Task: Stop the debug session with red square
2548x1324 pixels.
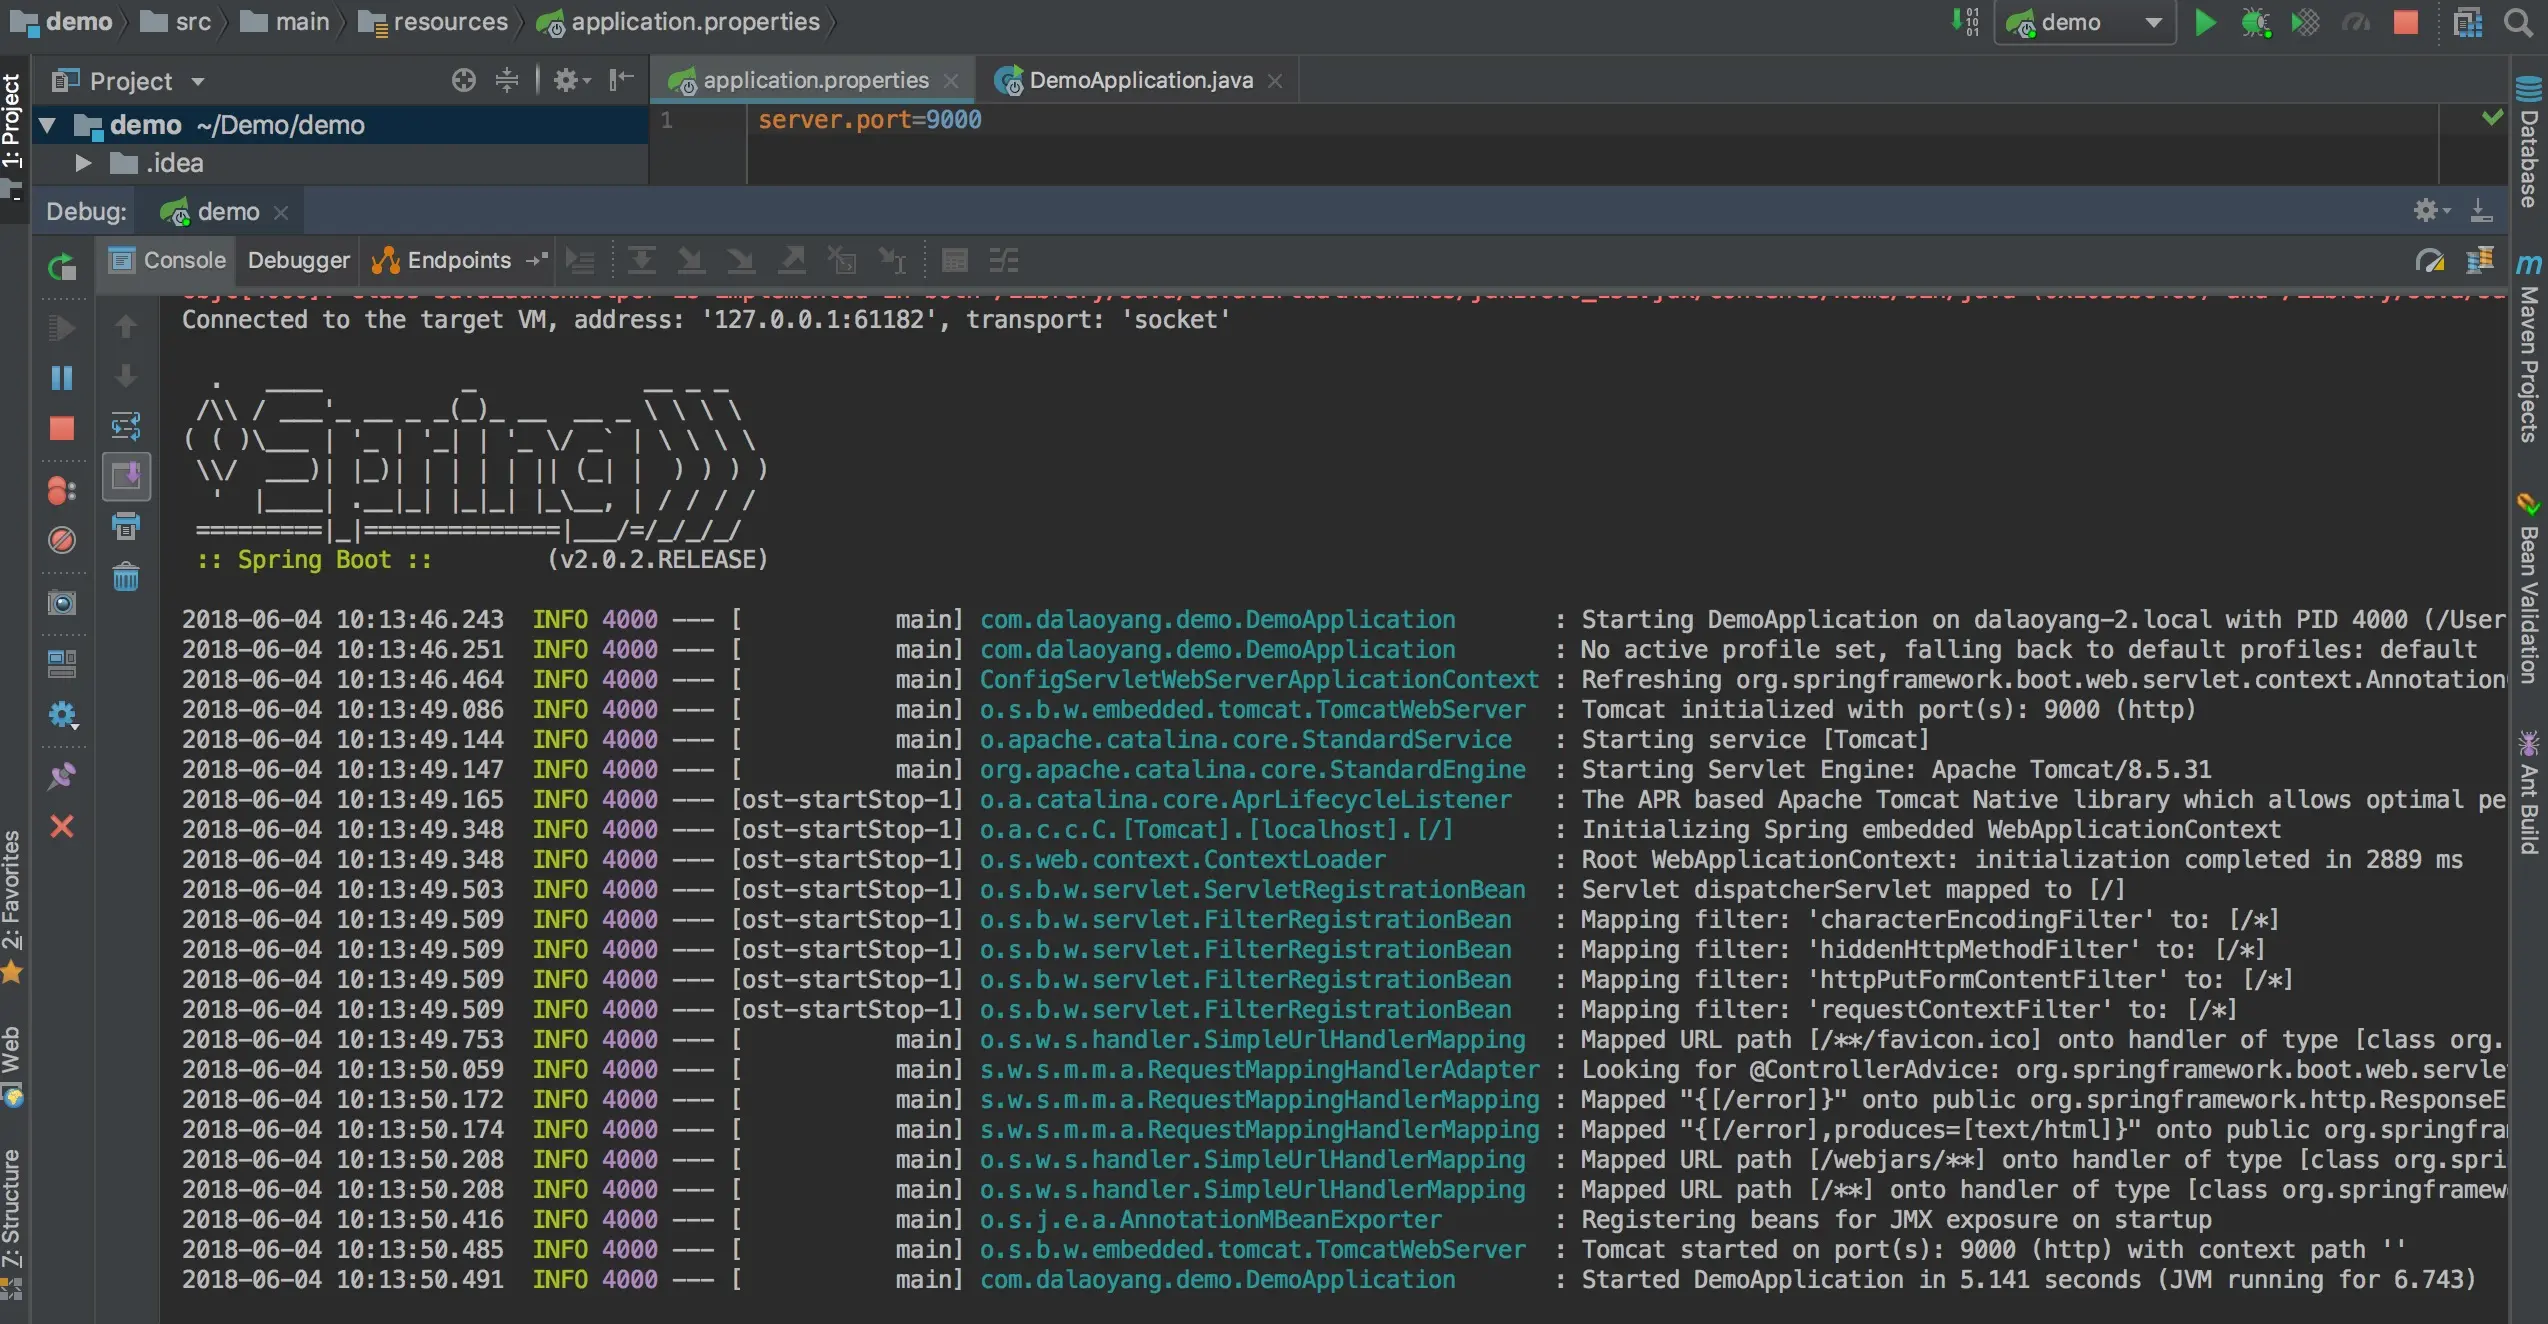Action: (62, 428)
